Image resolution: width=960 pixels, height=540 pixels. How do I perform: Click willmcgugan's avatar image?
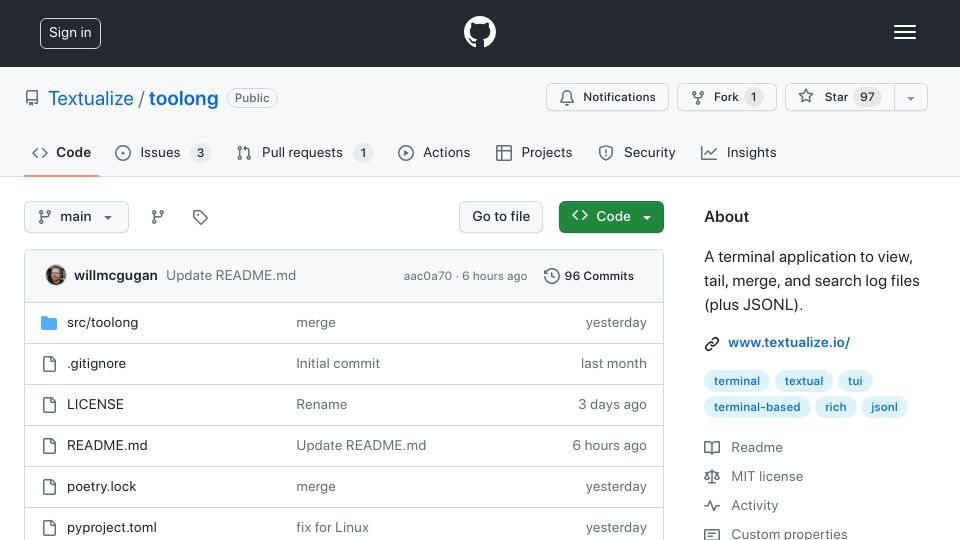coord(56,276)
